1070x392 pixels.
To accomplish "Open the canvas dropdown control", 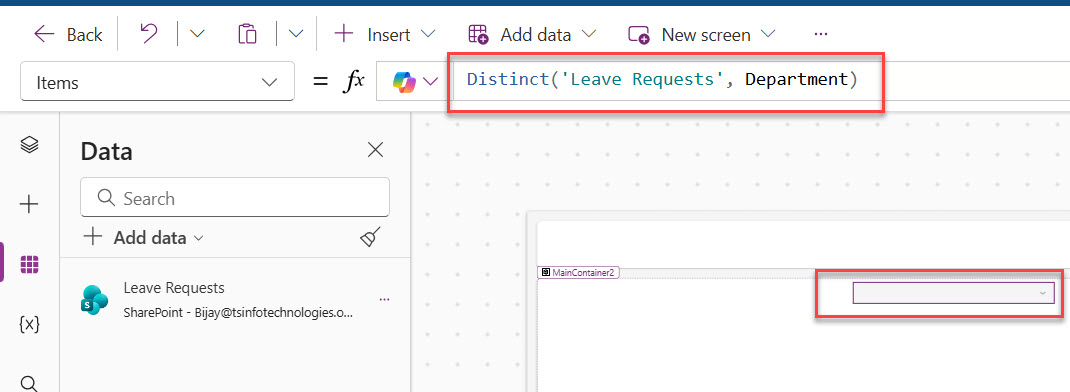I will point(953,293).
